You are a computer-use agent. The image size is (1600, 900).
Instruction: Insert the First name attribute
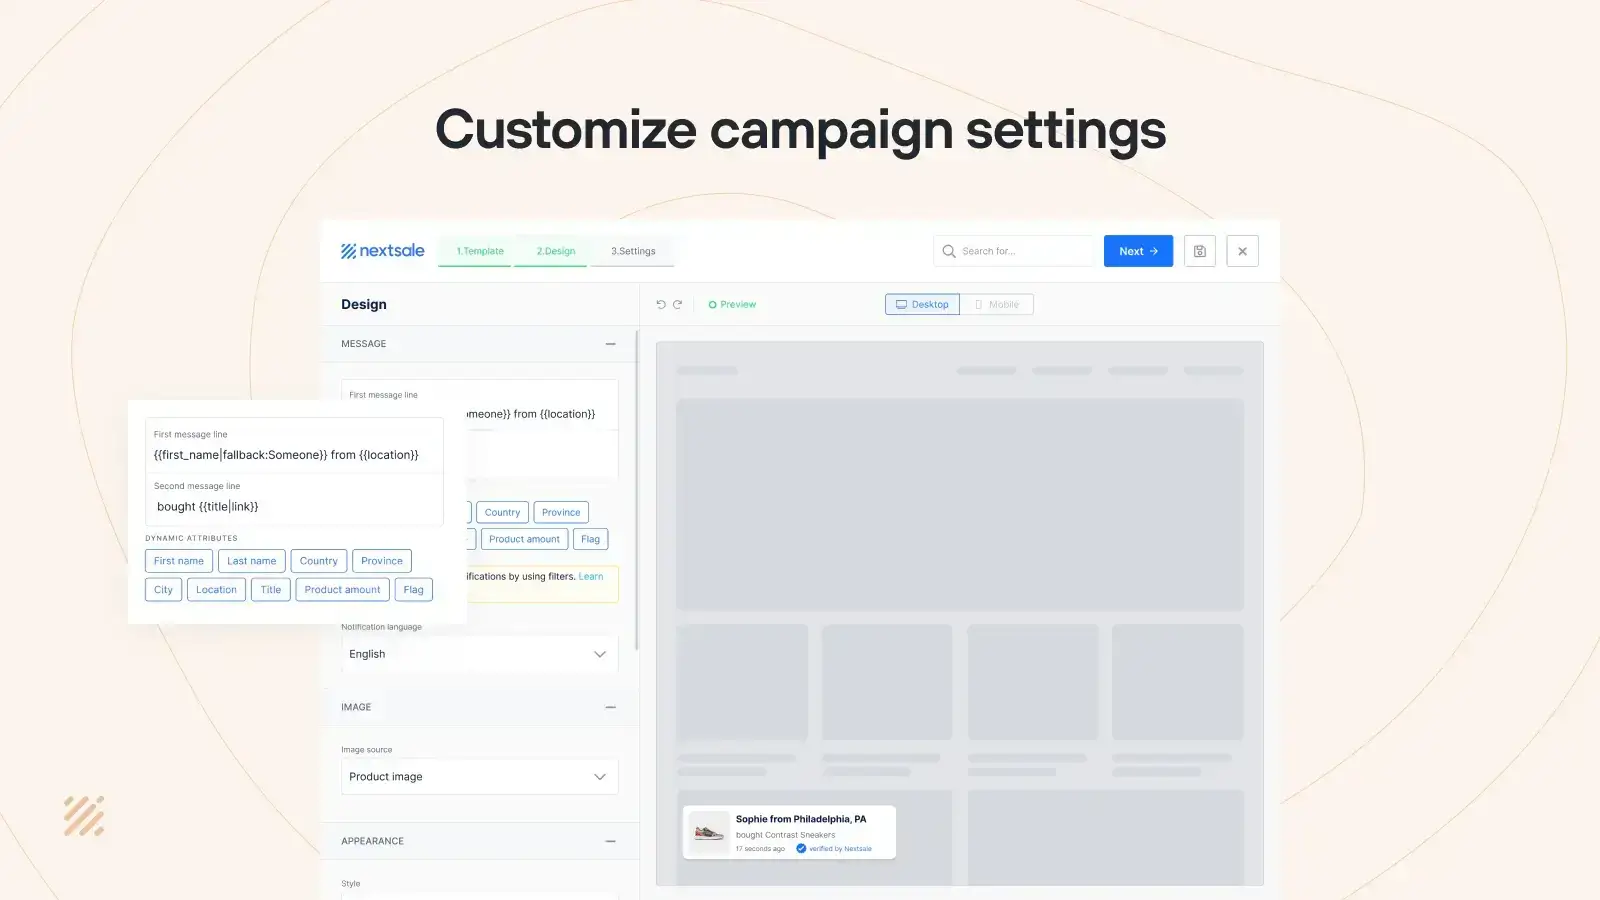coord(179,561)
